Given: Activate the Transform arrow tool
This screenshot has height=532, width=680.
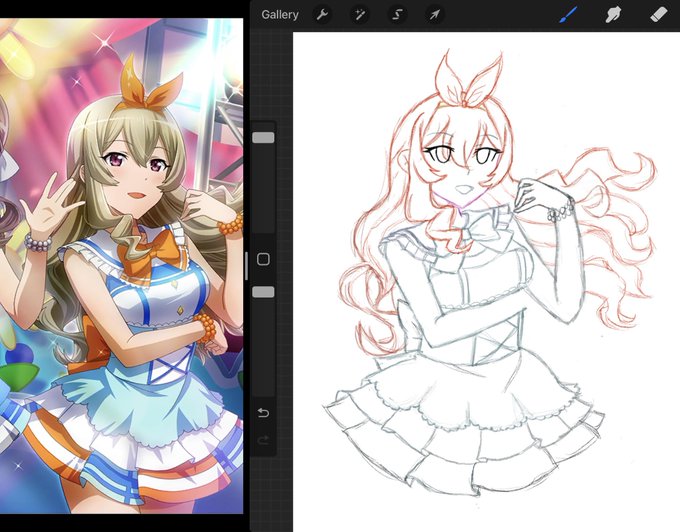Looking at the screenshot, I should (435, 15).
